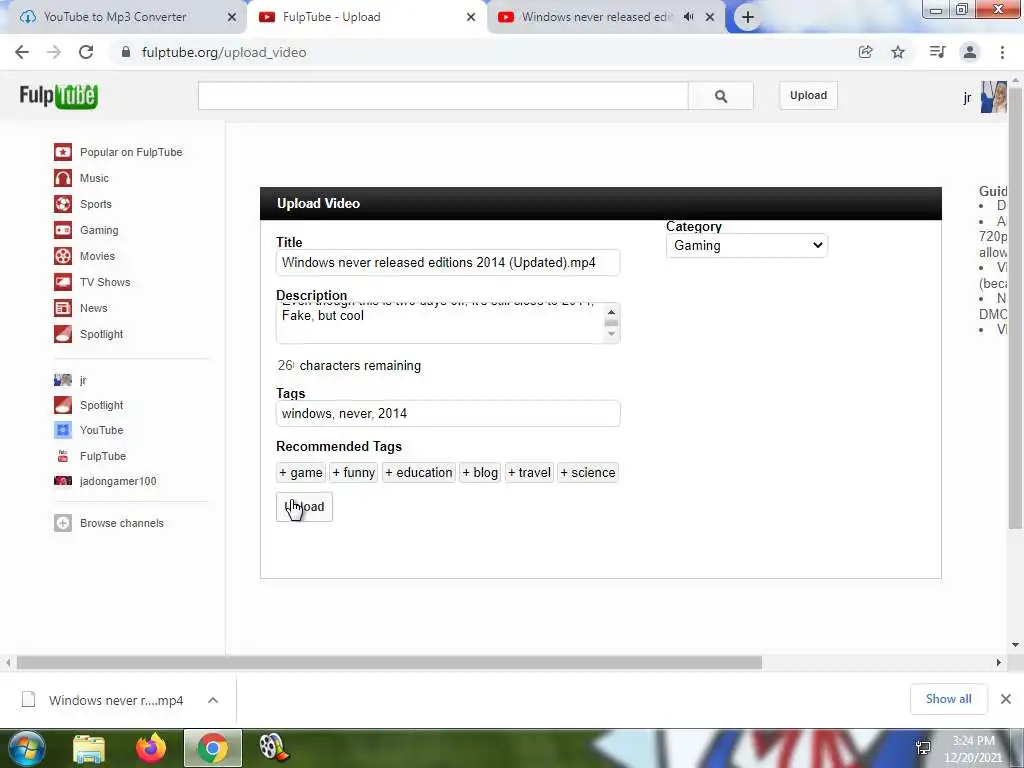Click the browser back arrow
The height and width of the screenshot is (768, 1024).
point(22,52)
